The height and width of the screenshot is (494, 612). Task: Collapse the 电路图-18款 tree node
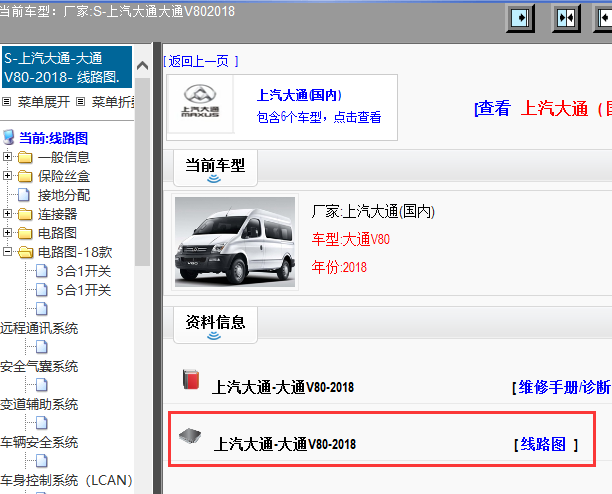click(x=7, y=251)
